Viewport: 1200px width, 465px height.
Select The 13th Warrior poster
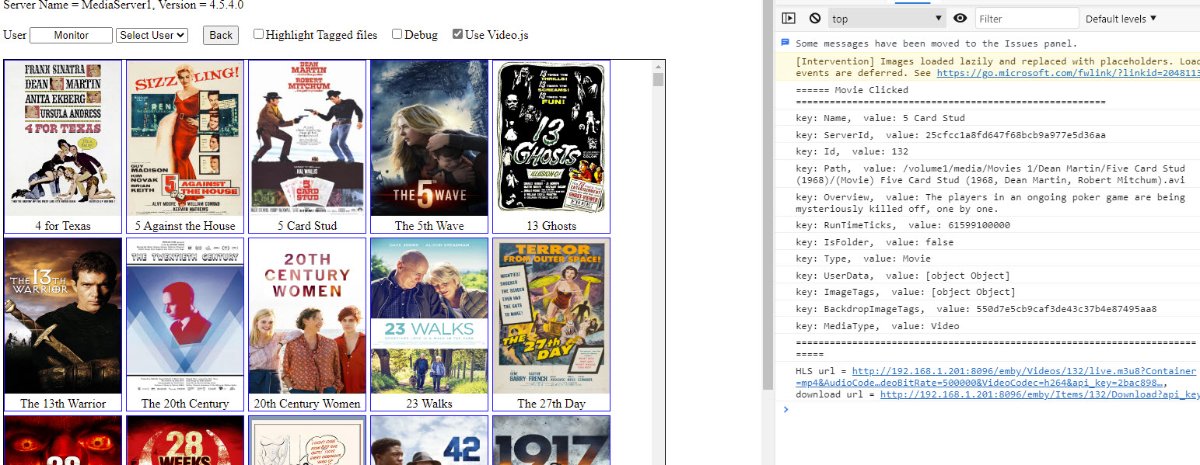coord(63,315)
